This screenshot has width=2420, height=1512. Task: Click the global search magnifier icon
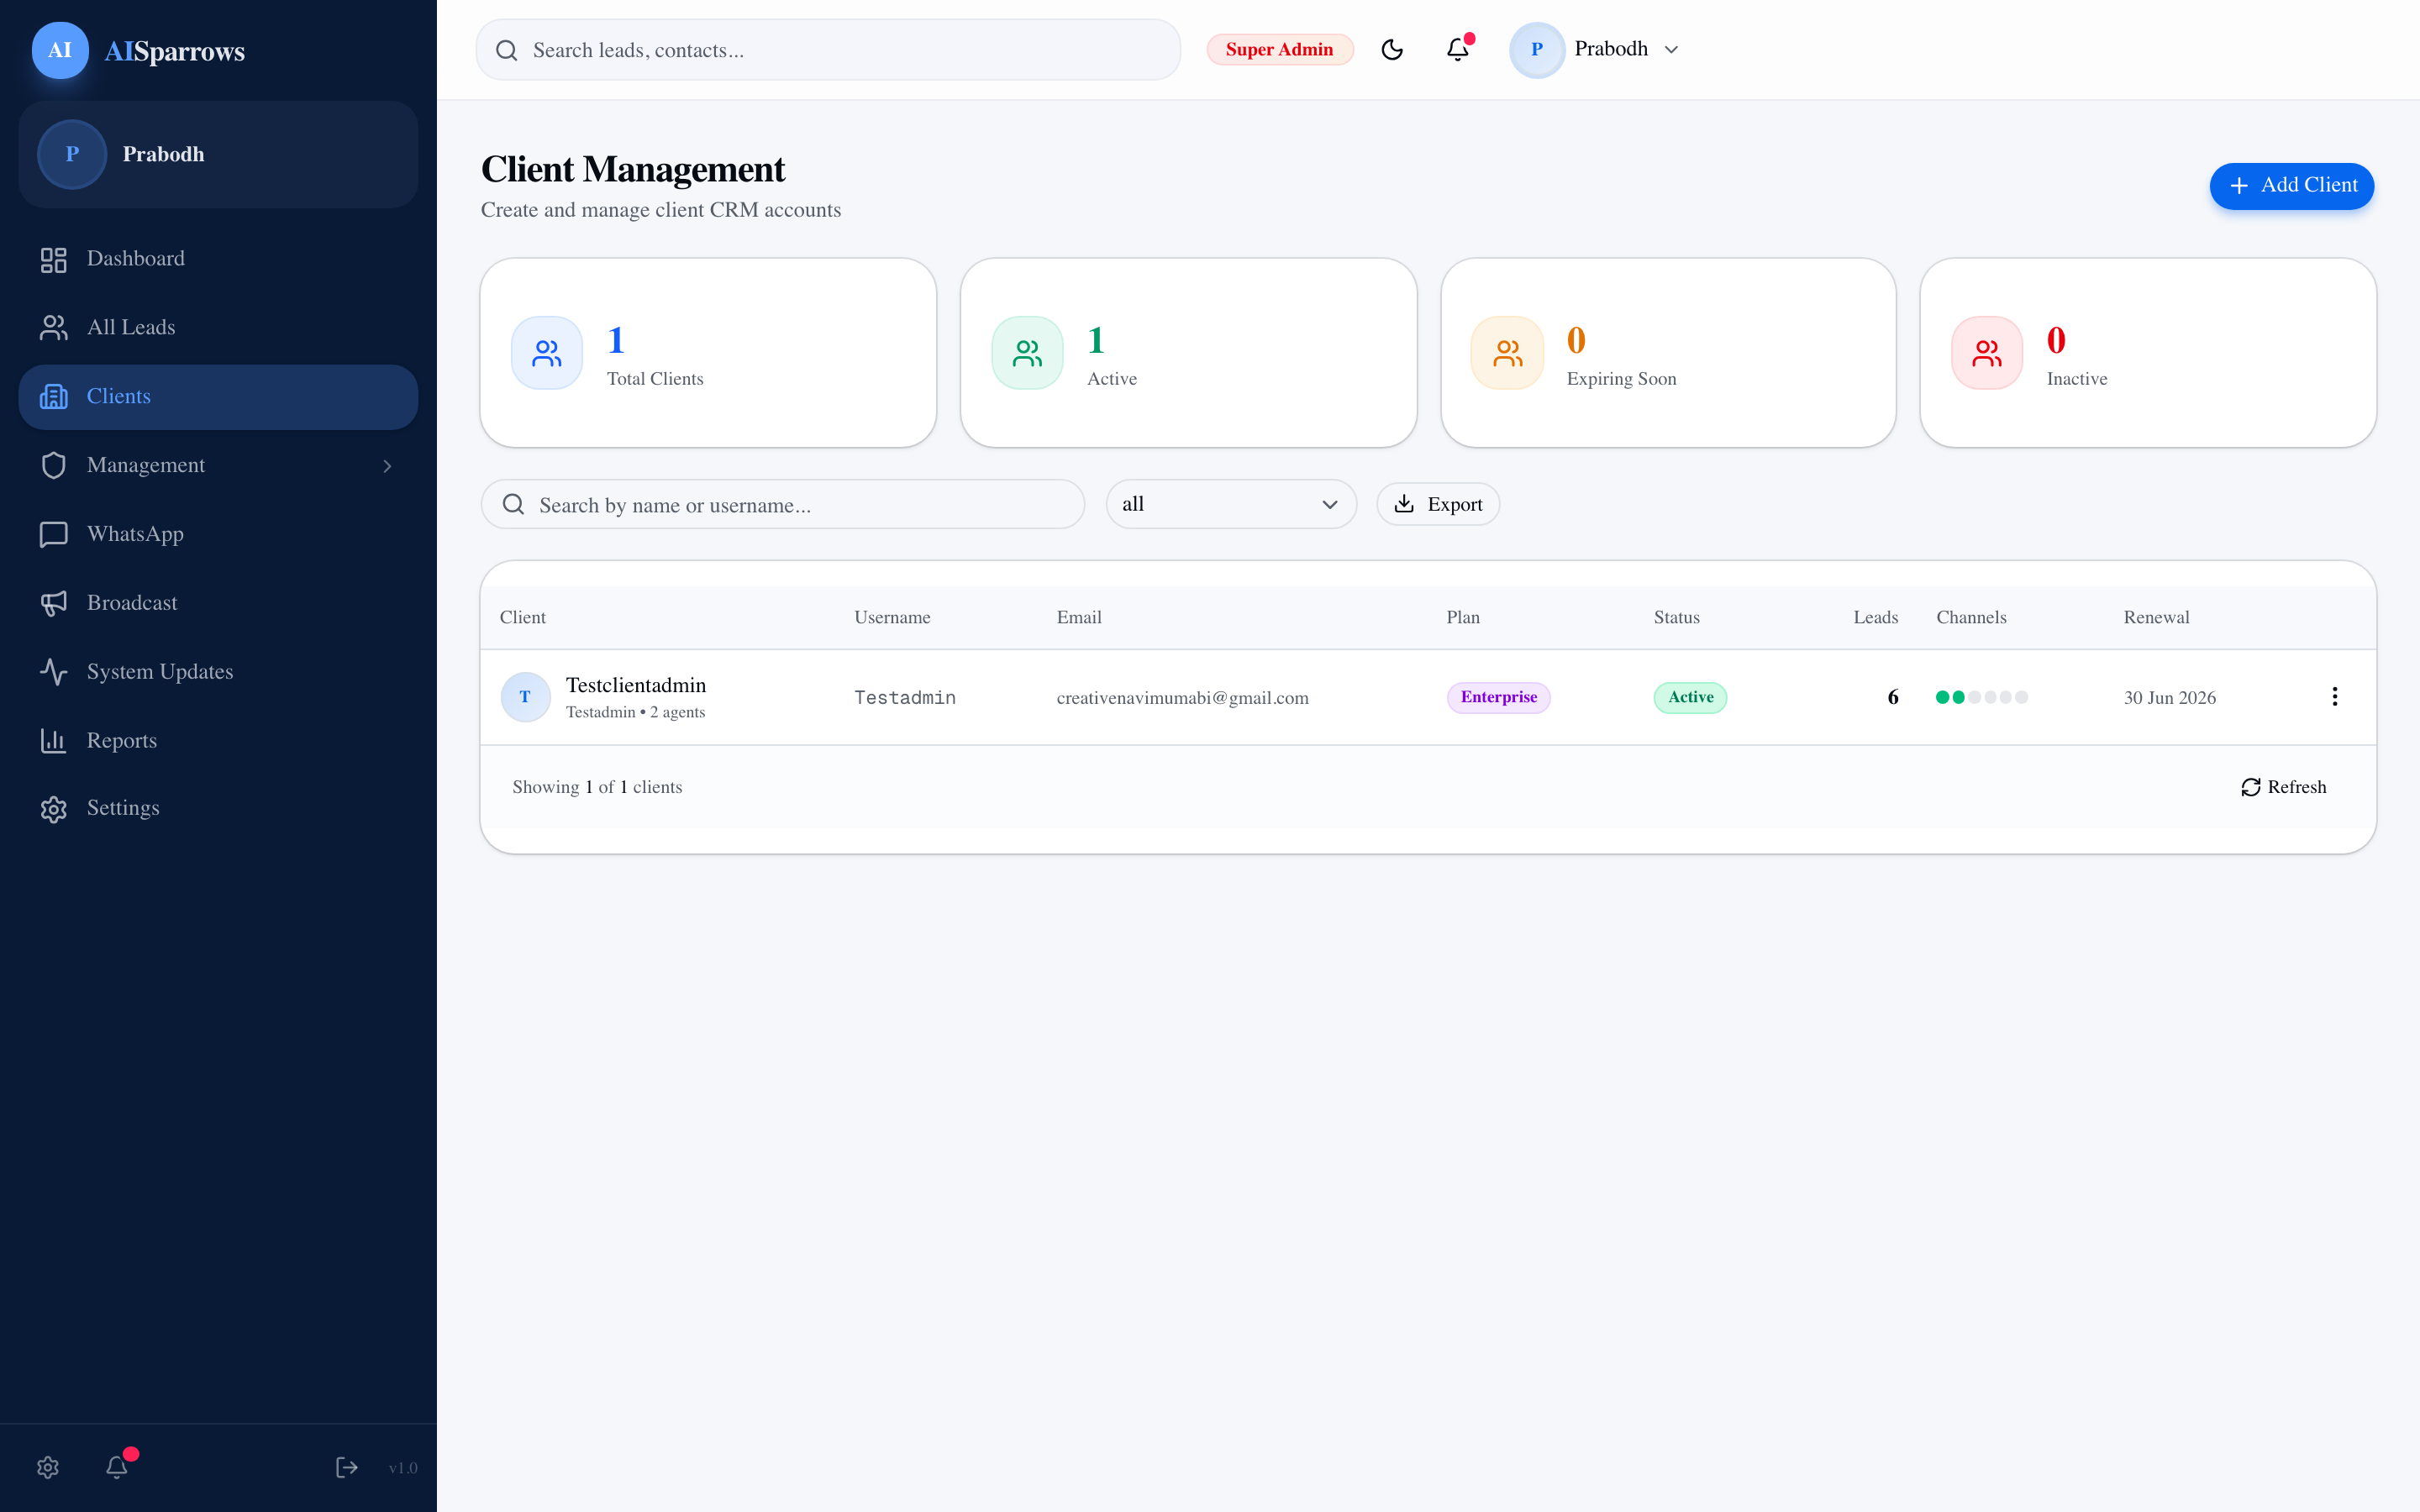click(507, 50)
